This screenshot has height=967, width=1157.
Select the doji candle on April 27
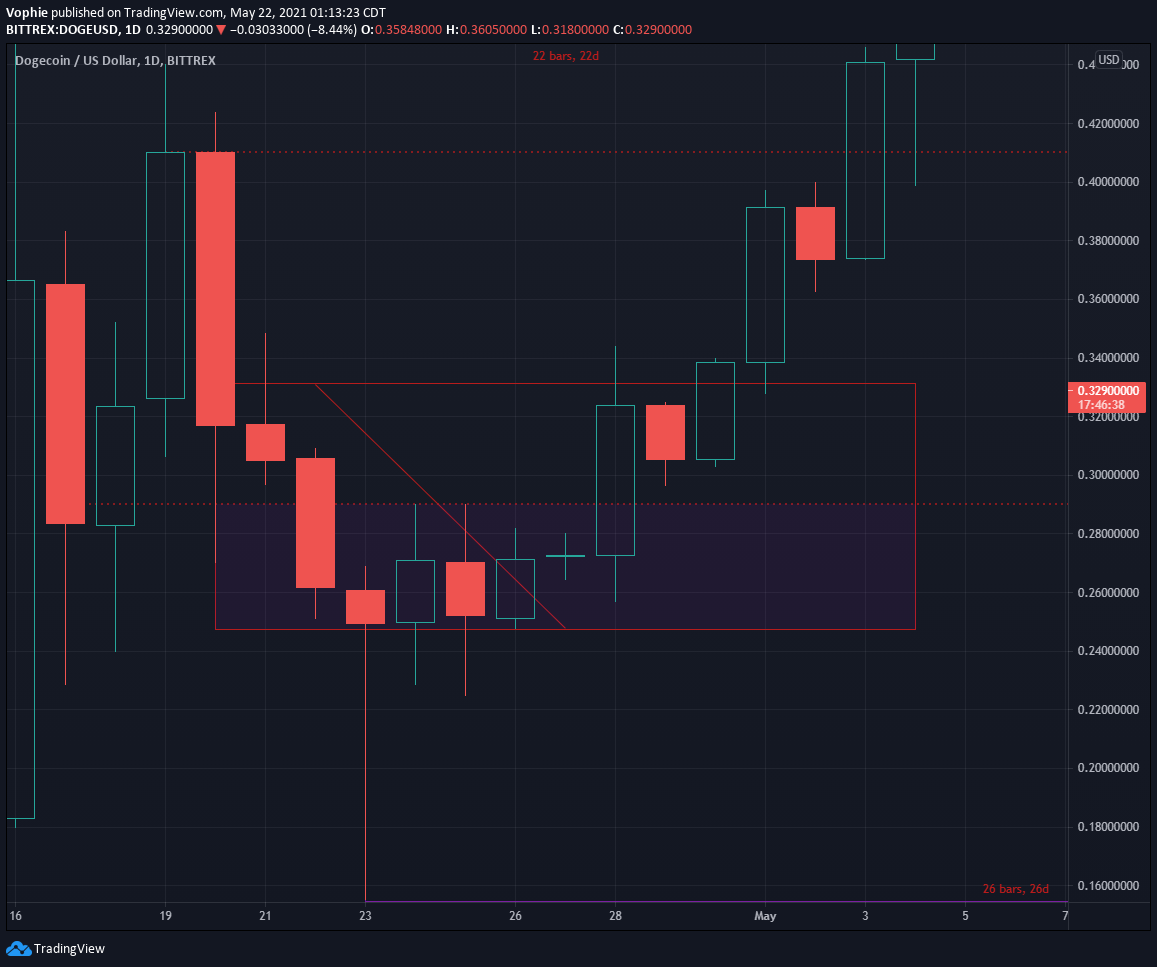565,555
